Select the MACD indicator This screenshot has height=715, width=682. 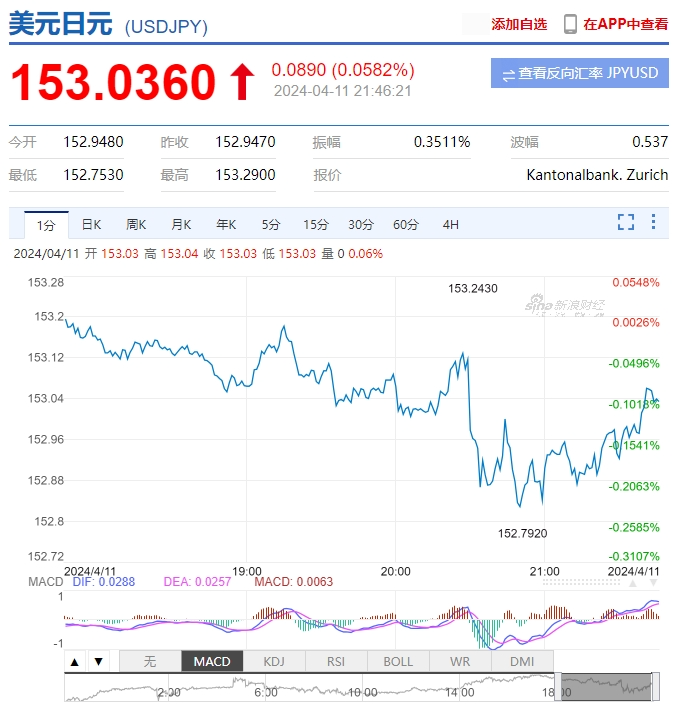212,662
